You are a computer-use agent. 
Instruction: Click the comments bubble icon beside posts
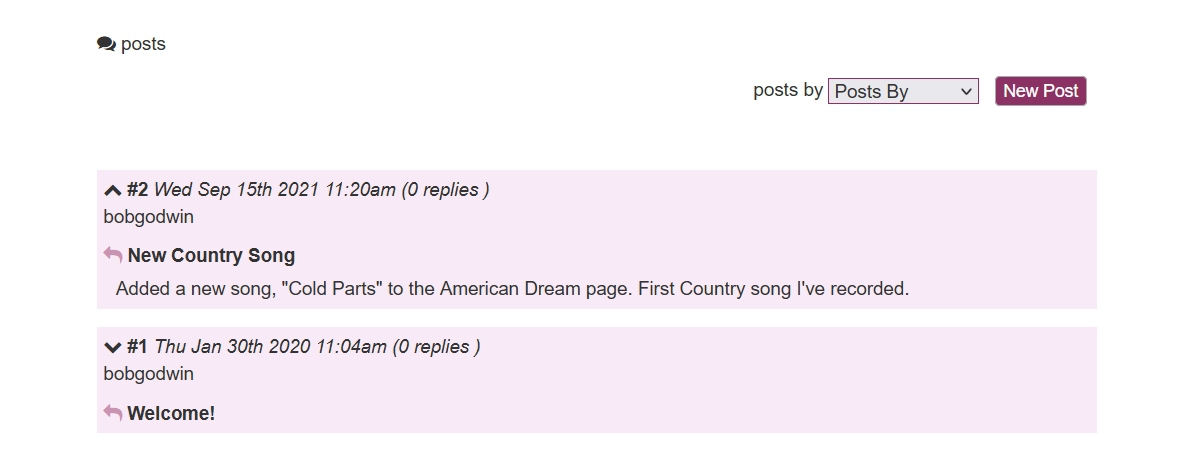tap(106, 44)
